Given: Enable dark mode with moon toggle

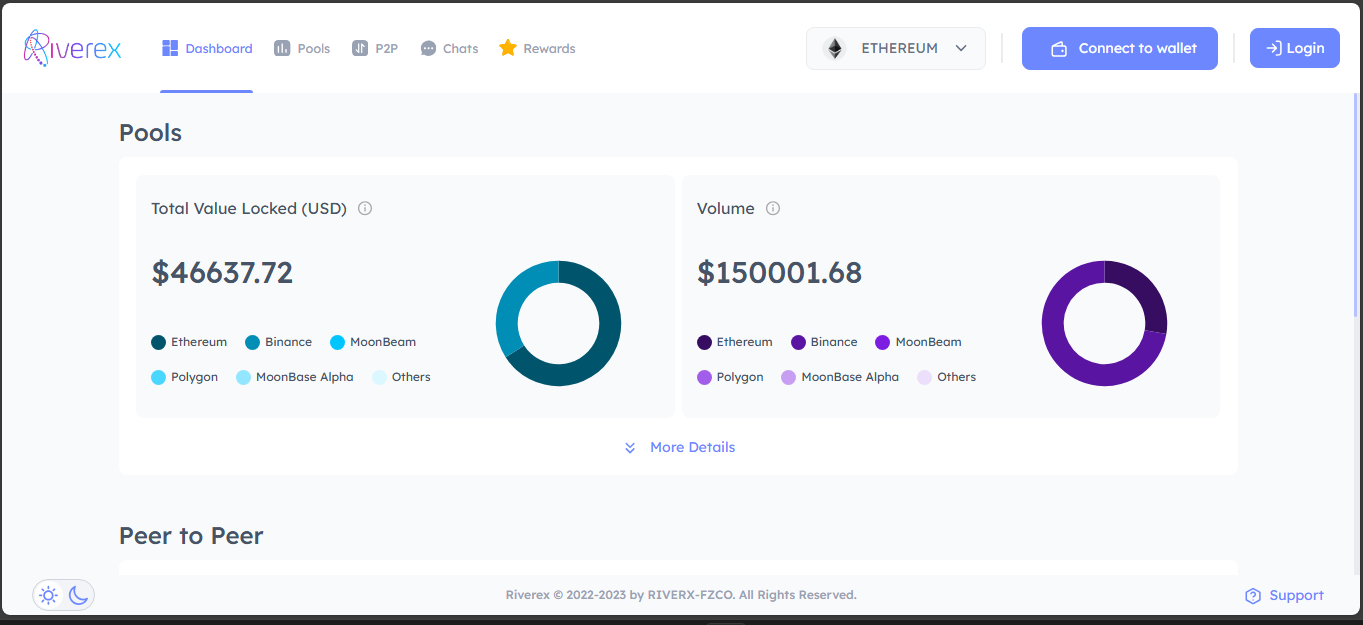Looking at the screenshot, I should point(79,596).
